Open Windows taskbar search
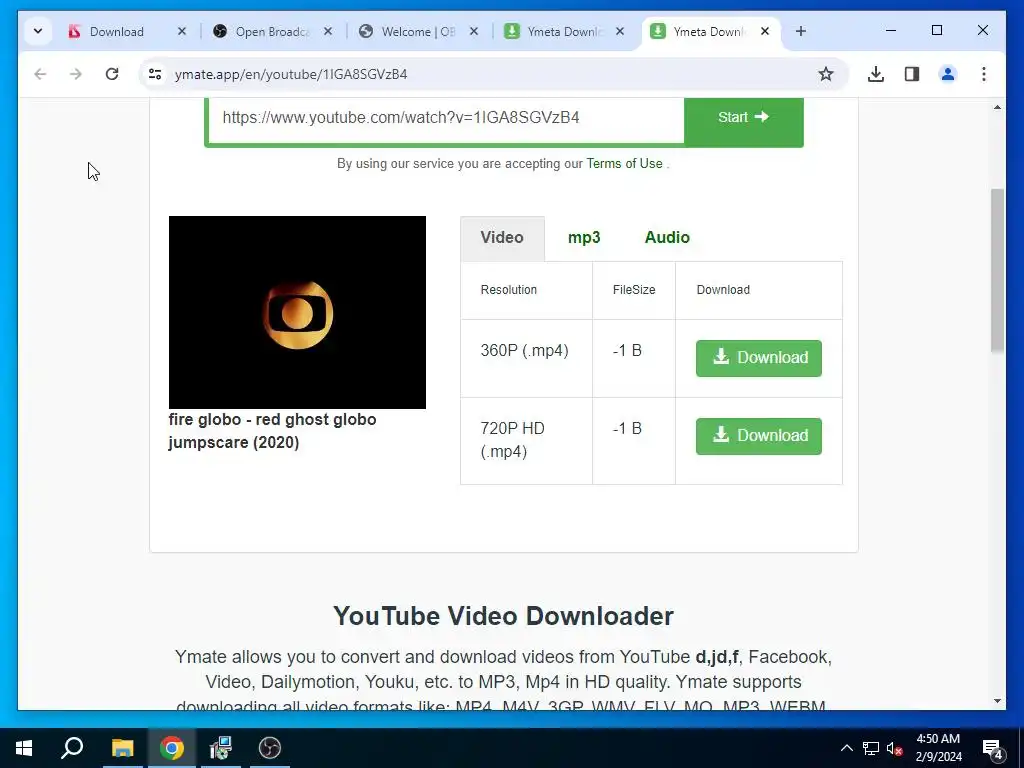 (72, 748)
